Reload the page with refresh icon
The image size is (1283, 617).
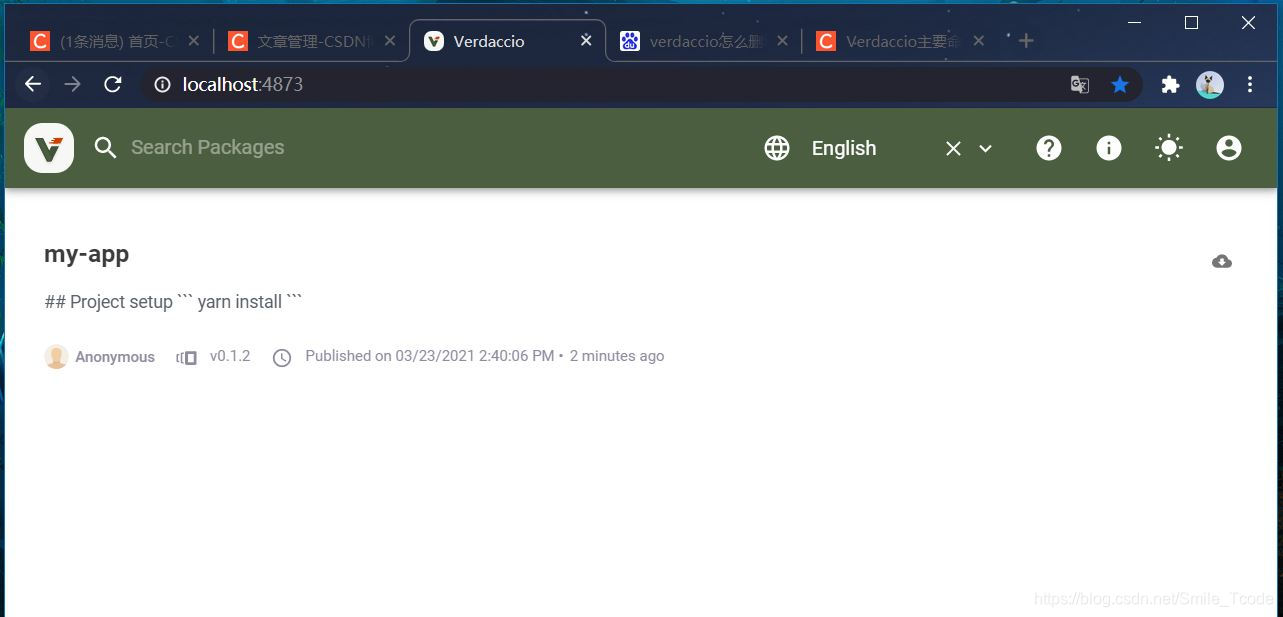click(113, 85)
